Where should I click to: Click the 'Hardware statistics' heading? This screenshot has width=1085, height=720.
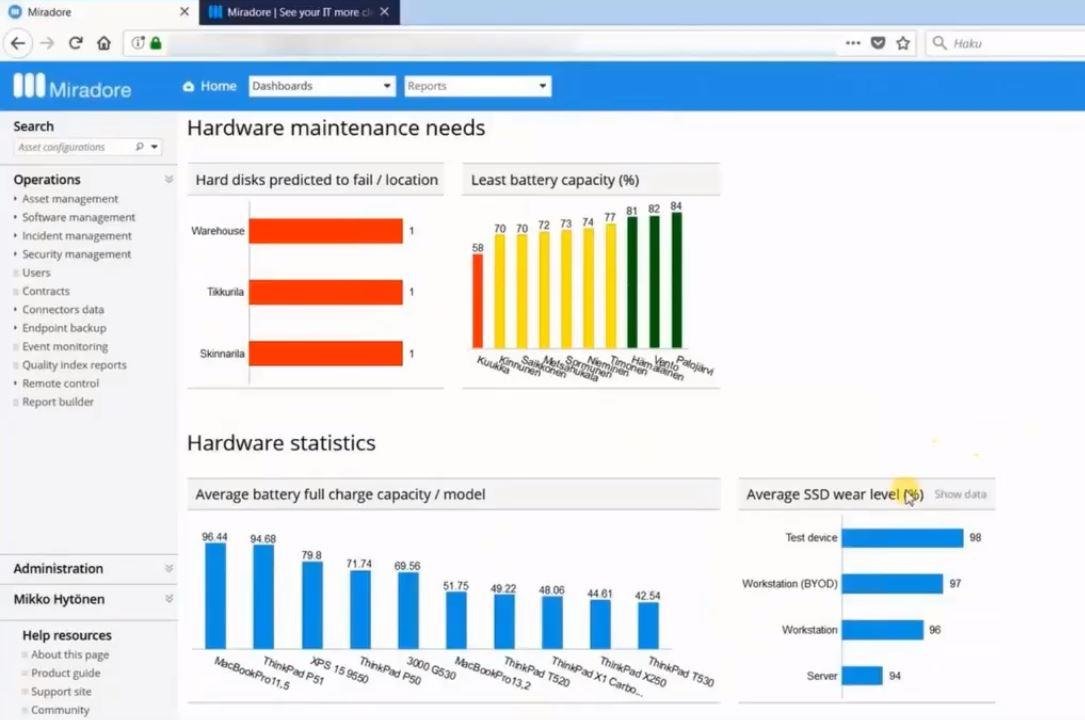pyautogui.click(x=281, y=443)
